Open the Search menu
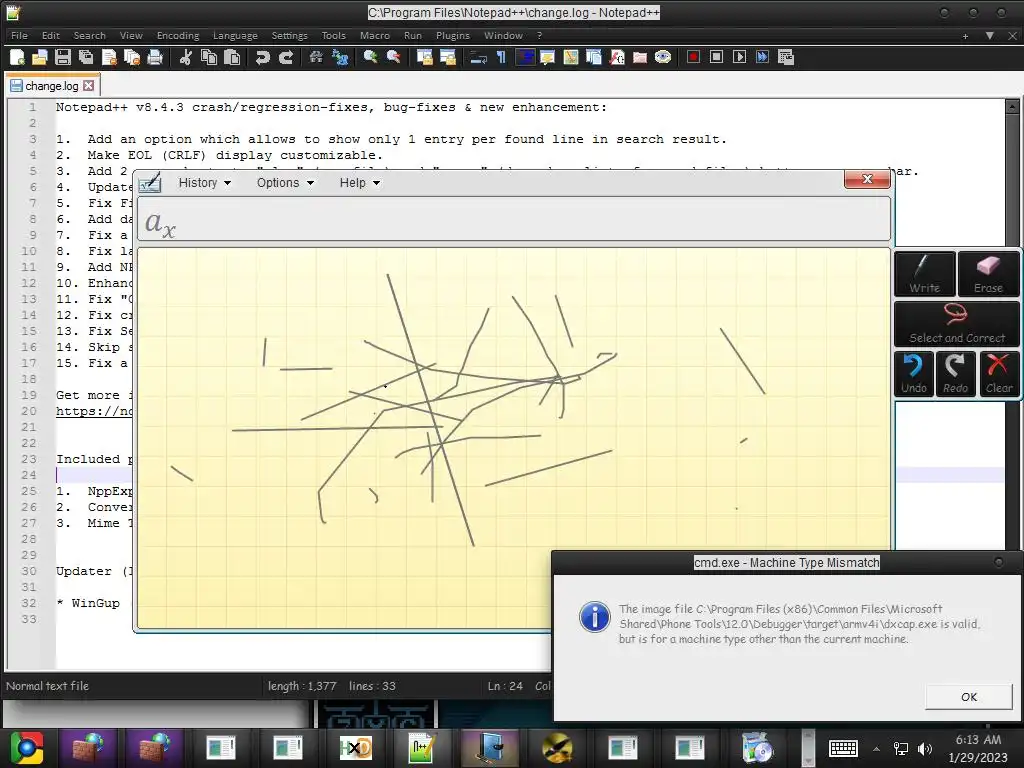The image size is (1024, 768). [89, 35]
